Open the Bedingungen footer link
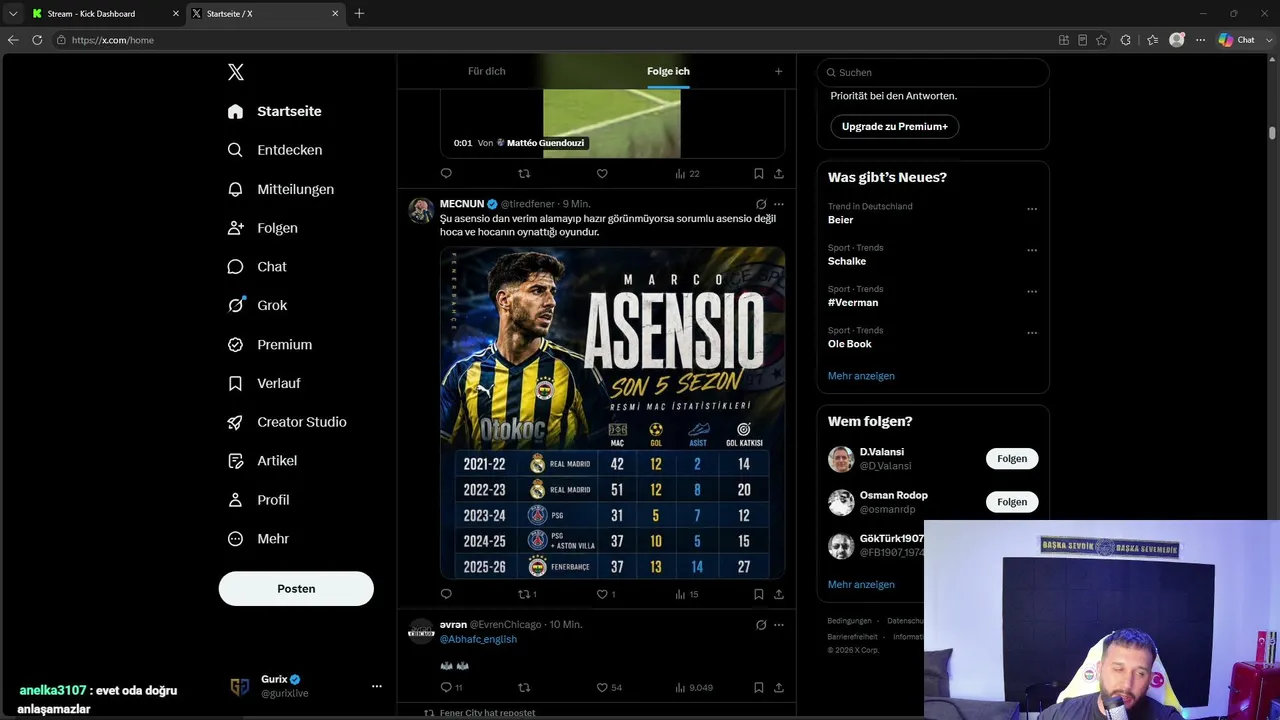This screenshot has height=720, width=1280. click(850, 621)
